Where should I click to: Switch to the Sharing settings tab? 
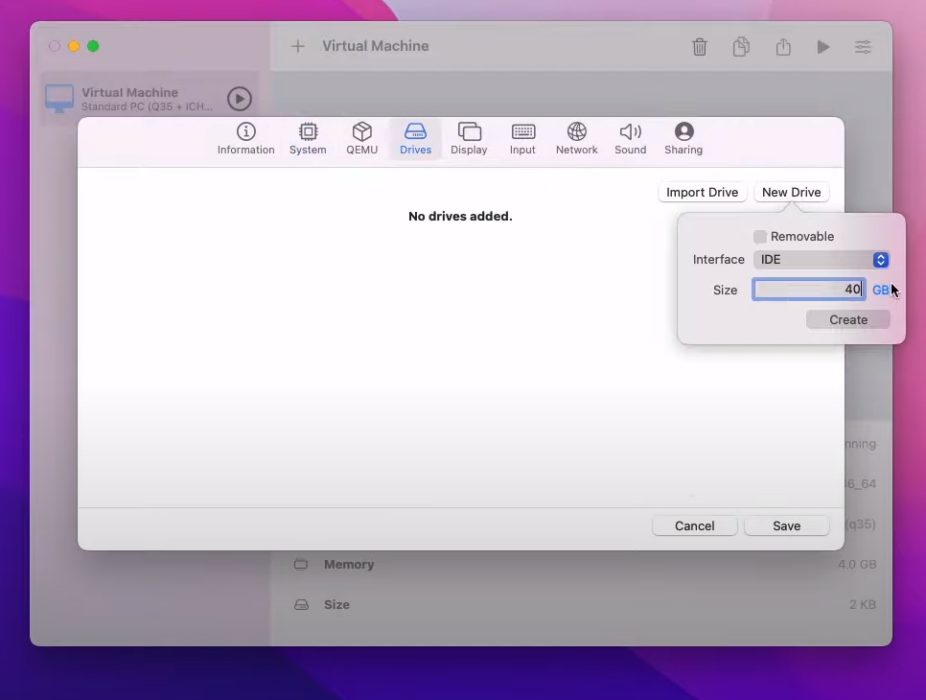coord(684,139)
